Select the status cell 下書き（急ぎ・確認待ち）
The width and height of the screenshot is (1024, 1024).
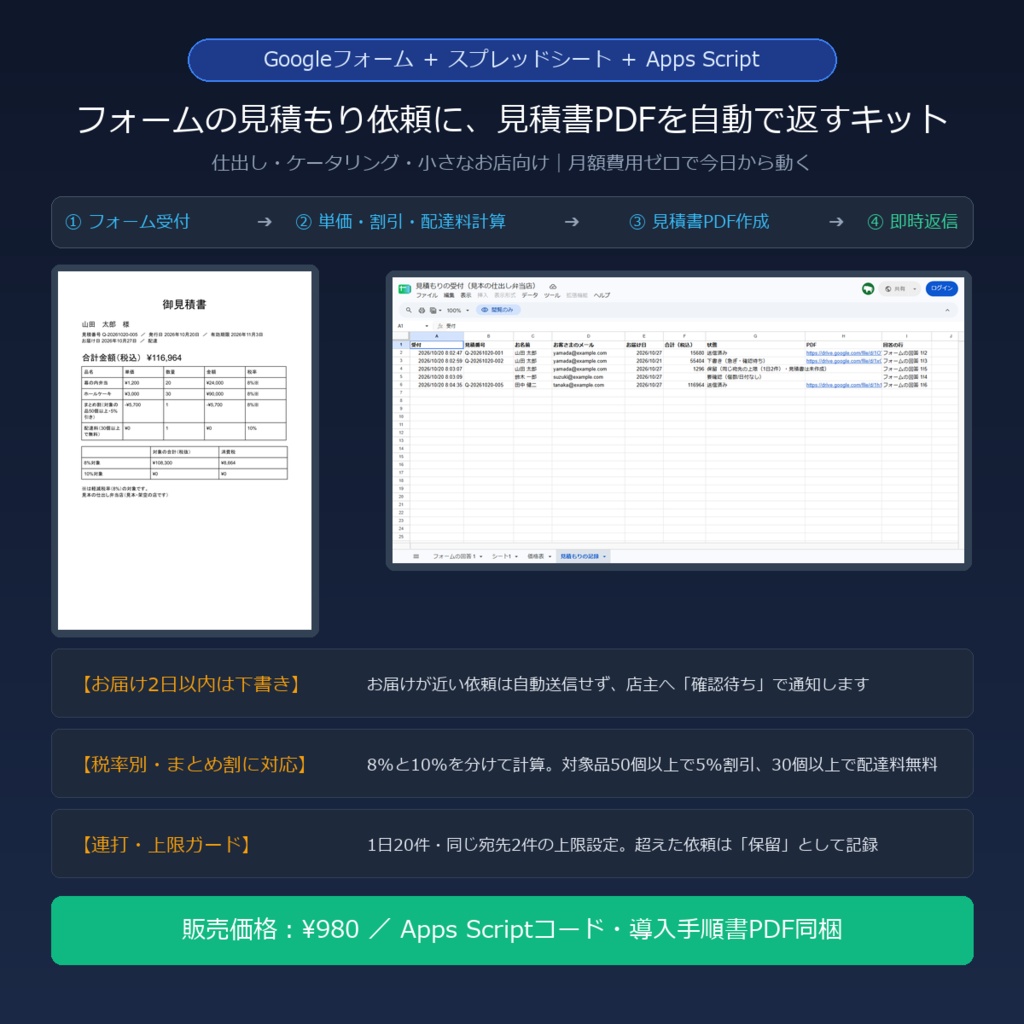(756, 361)
